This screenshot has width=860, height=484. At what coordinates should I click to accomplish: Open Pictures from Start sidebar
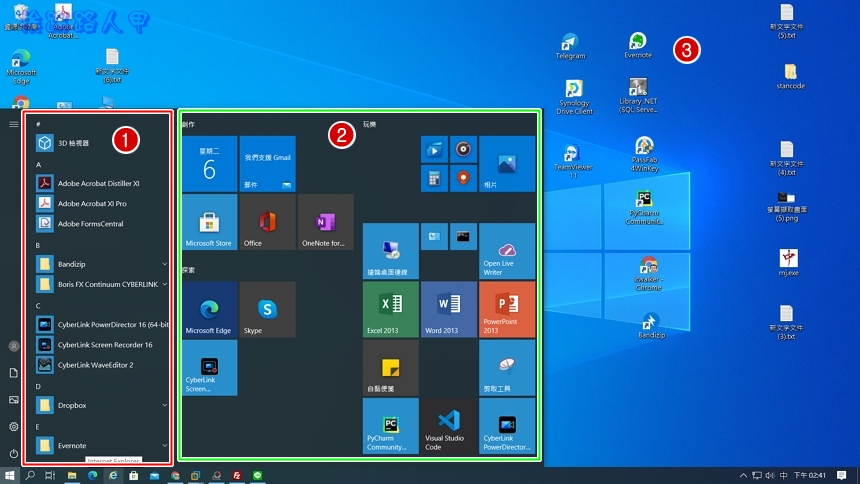click(x=14, y=400)
